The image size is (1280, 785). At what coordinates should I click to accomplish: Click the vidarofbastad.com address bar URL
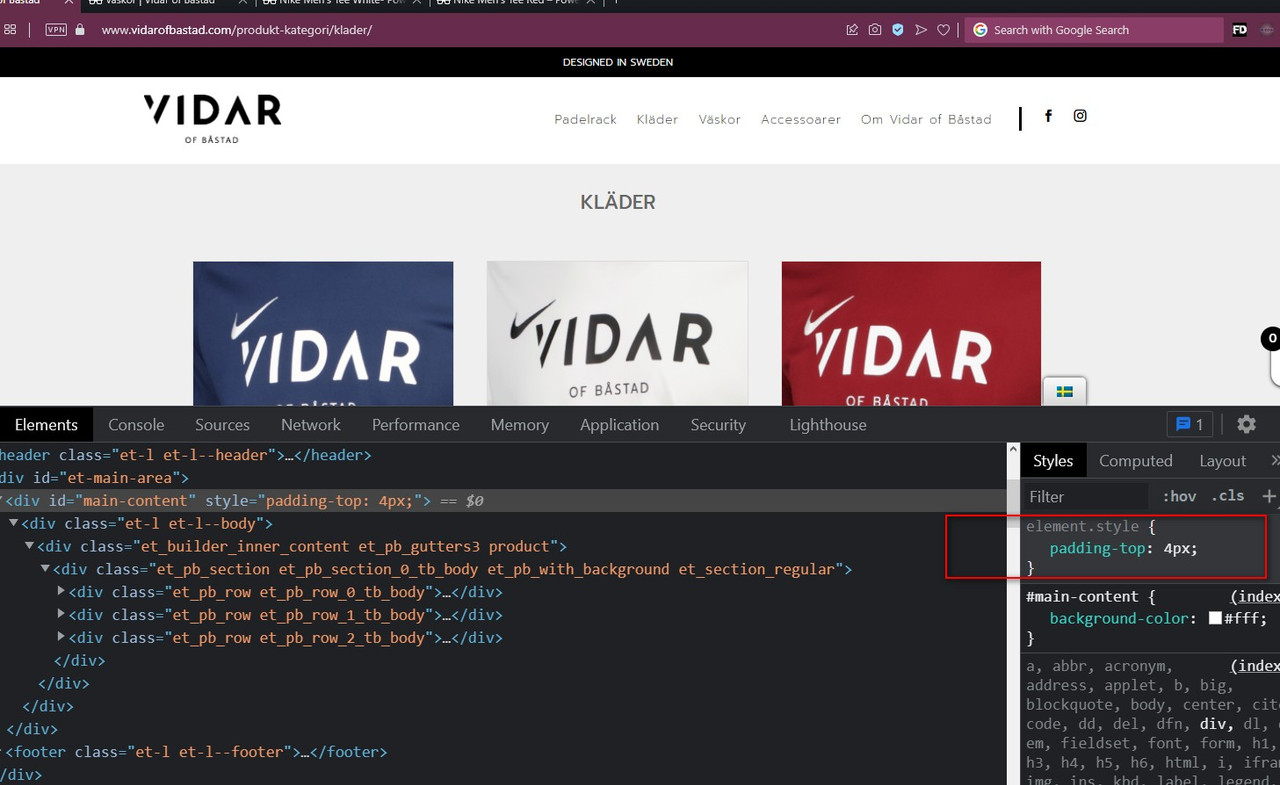pyautogui.click(x=237, y=30)
